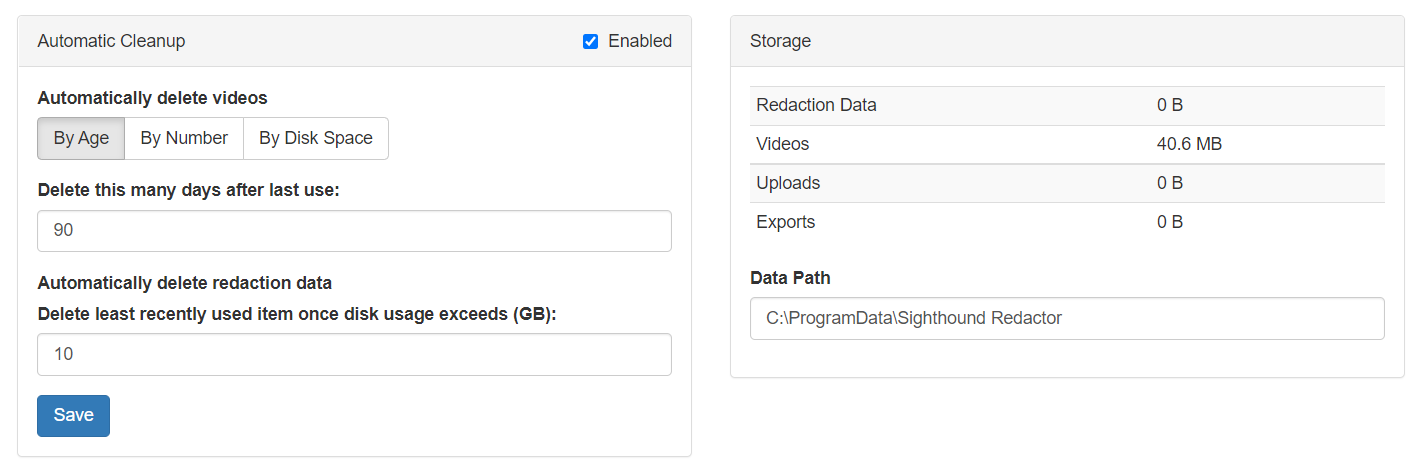This screenshot has width=1426, height=472.
Task: Choose the By Disk Space option
Action: pos(316,138)
